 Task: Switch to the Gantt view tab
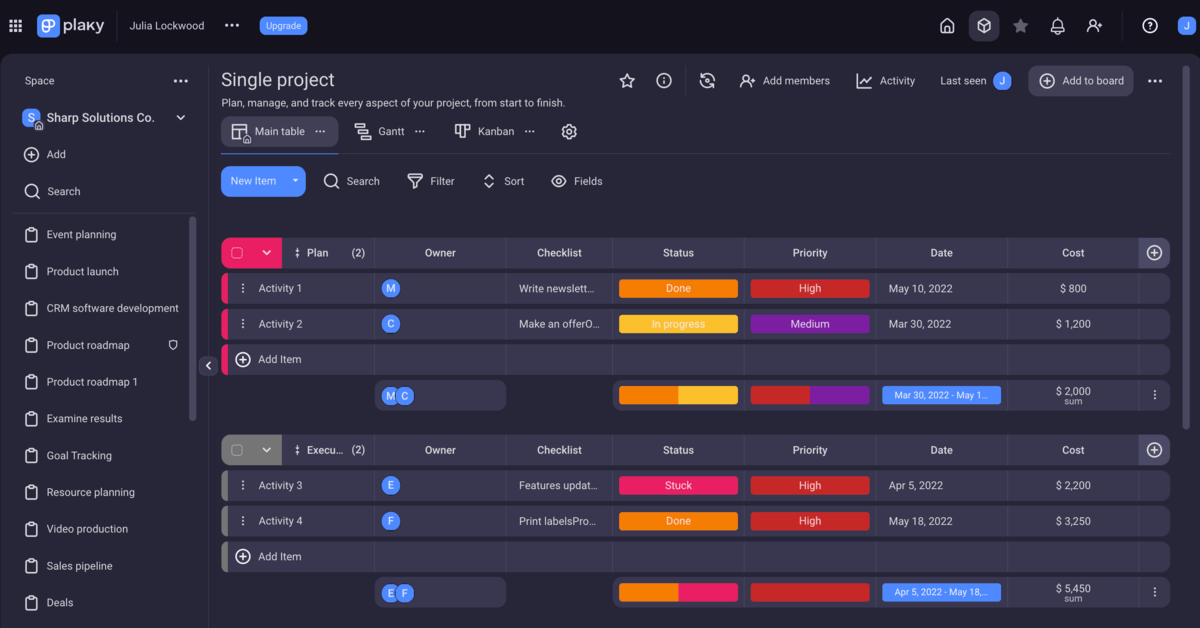[380, 131]
